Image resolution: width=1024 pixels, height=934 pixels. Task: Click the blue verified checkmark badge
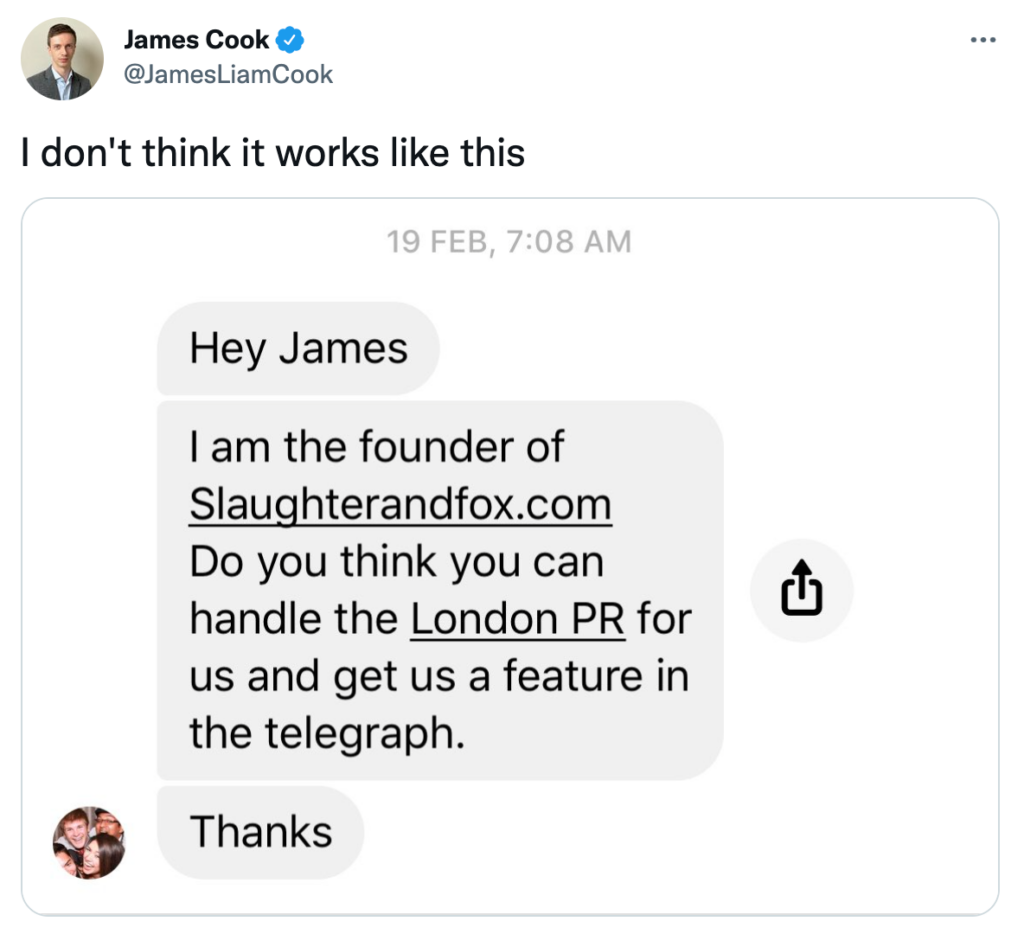291,41
